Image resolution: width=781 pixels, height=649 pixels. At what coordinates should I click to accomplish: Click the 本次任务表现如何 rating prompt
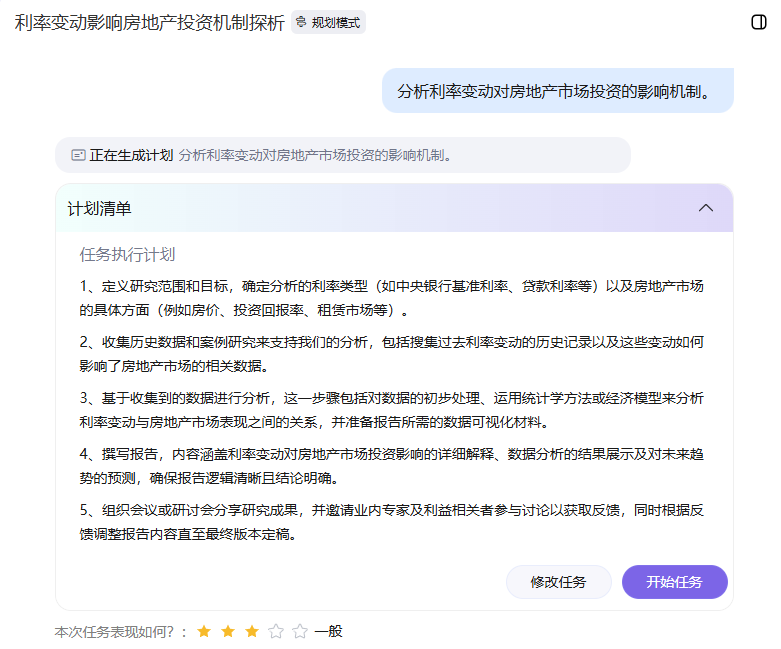point(120,632)
